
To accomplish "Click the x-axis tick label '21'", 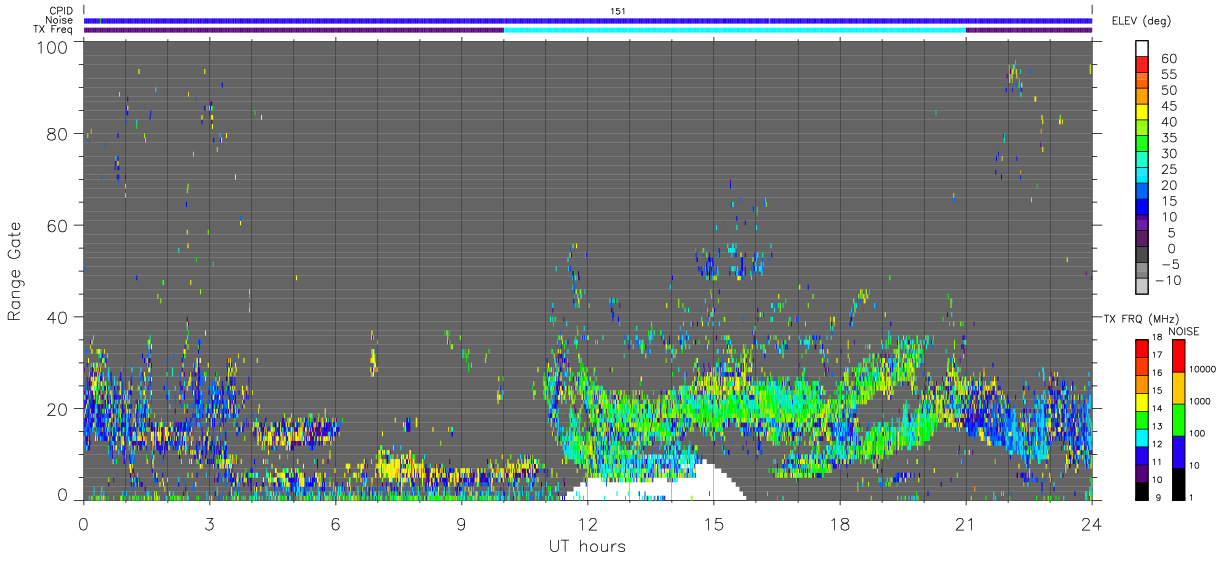I will (x=965, y=524).
